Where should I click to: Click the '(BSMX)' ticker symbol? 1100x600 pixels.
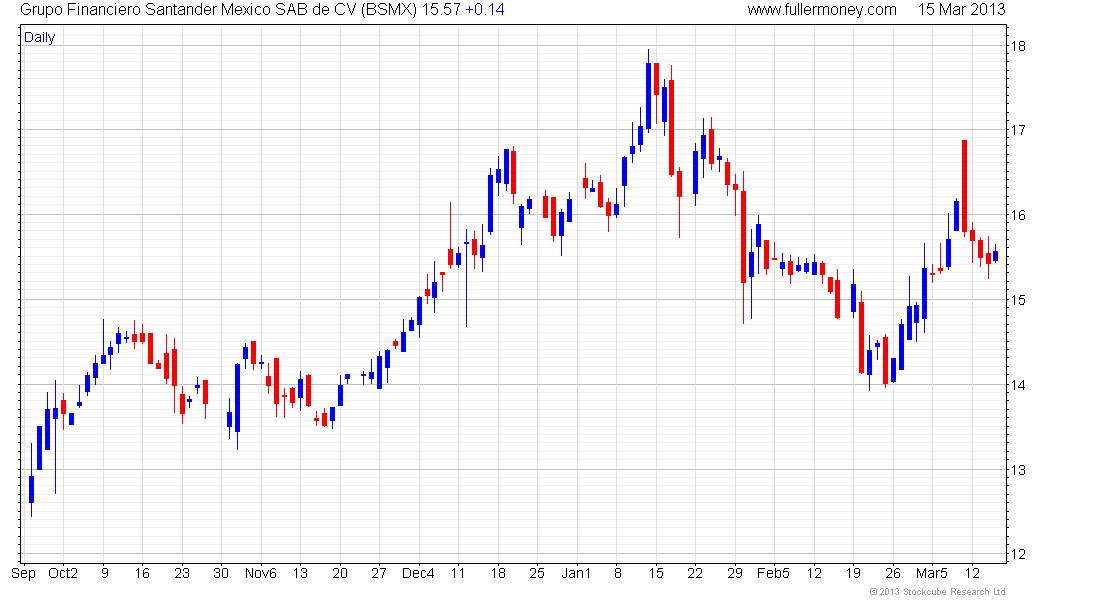coord(389,10)
